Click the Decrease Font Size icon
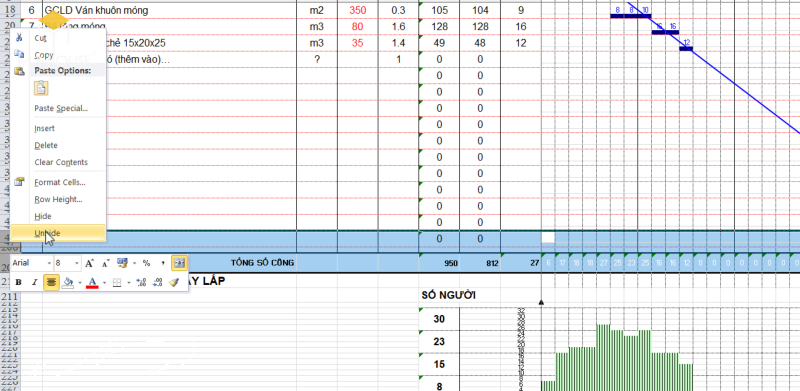800x391 pixels. click(x=106, y=263)
